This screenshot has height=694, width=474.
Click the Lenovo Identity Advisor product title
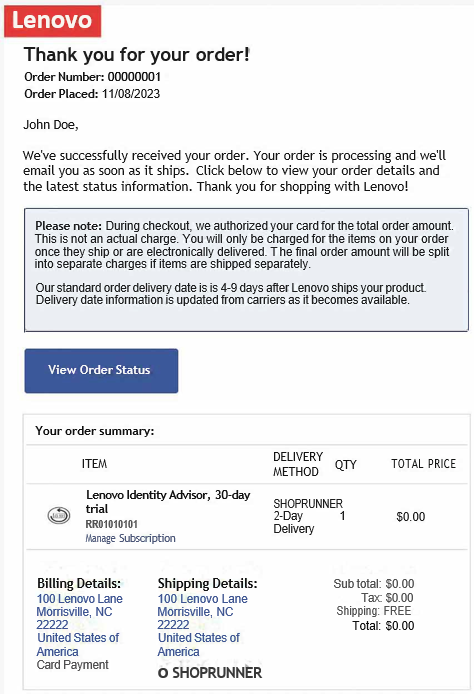click(168, 501)
